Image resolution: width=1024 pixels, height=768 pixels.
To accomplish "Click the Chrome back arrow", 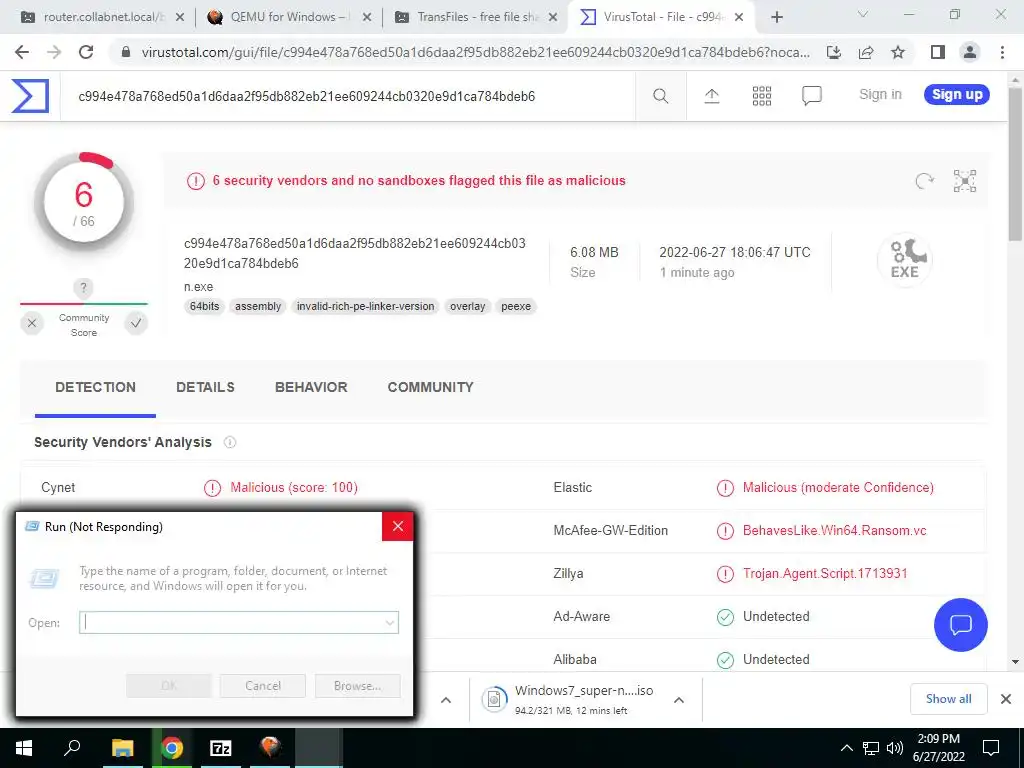I will [x=22, y=52].
